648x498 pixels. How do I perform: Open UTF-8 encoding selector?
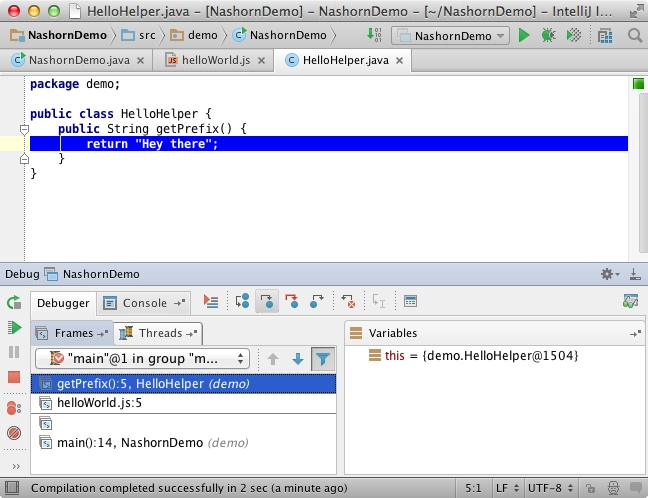(x=550, y=488)
